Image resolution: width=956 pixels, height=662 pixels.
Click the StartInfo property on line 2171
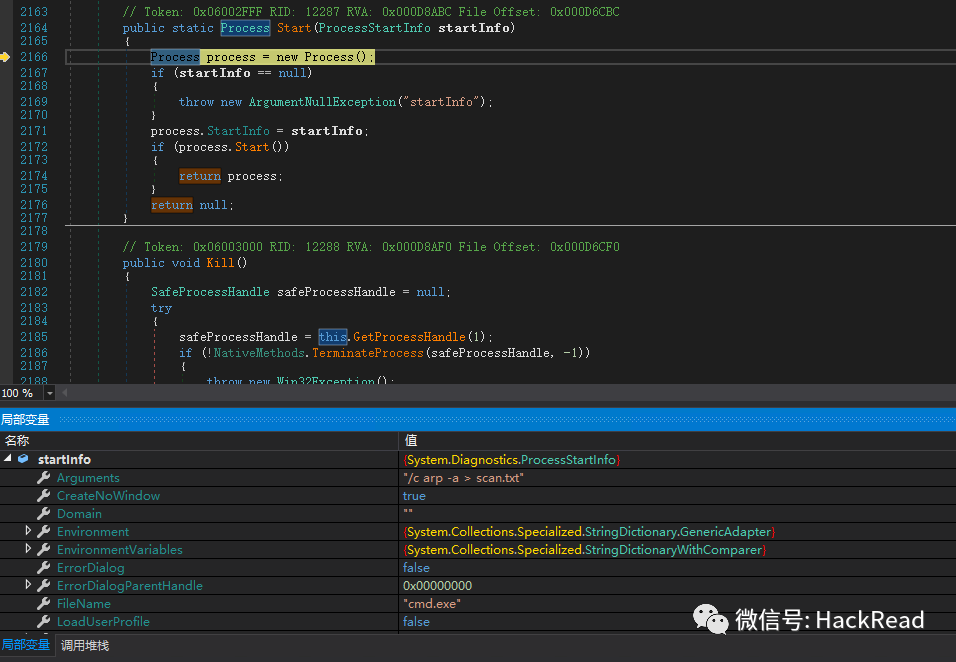(238, 131)
